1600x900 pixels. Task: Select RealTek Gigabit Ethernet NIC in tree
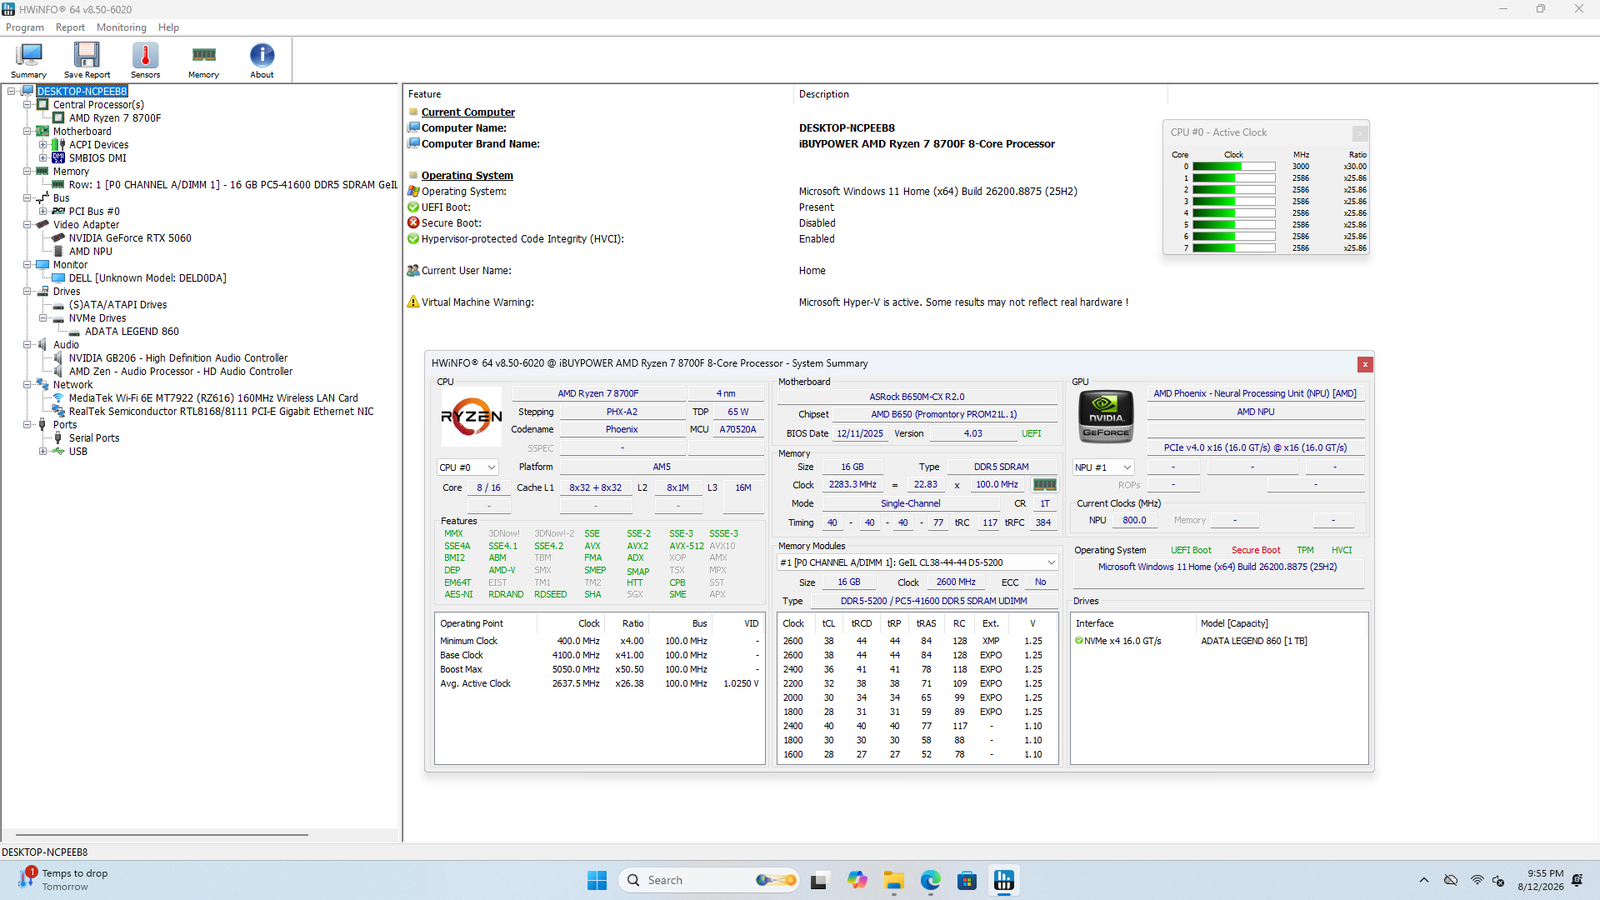point(221,411)
